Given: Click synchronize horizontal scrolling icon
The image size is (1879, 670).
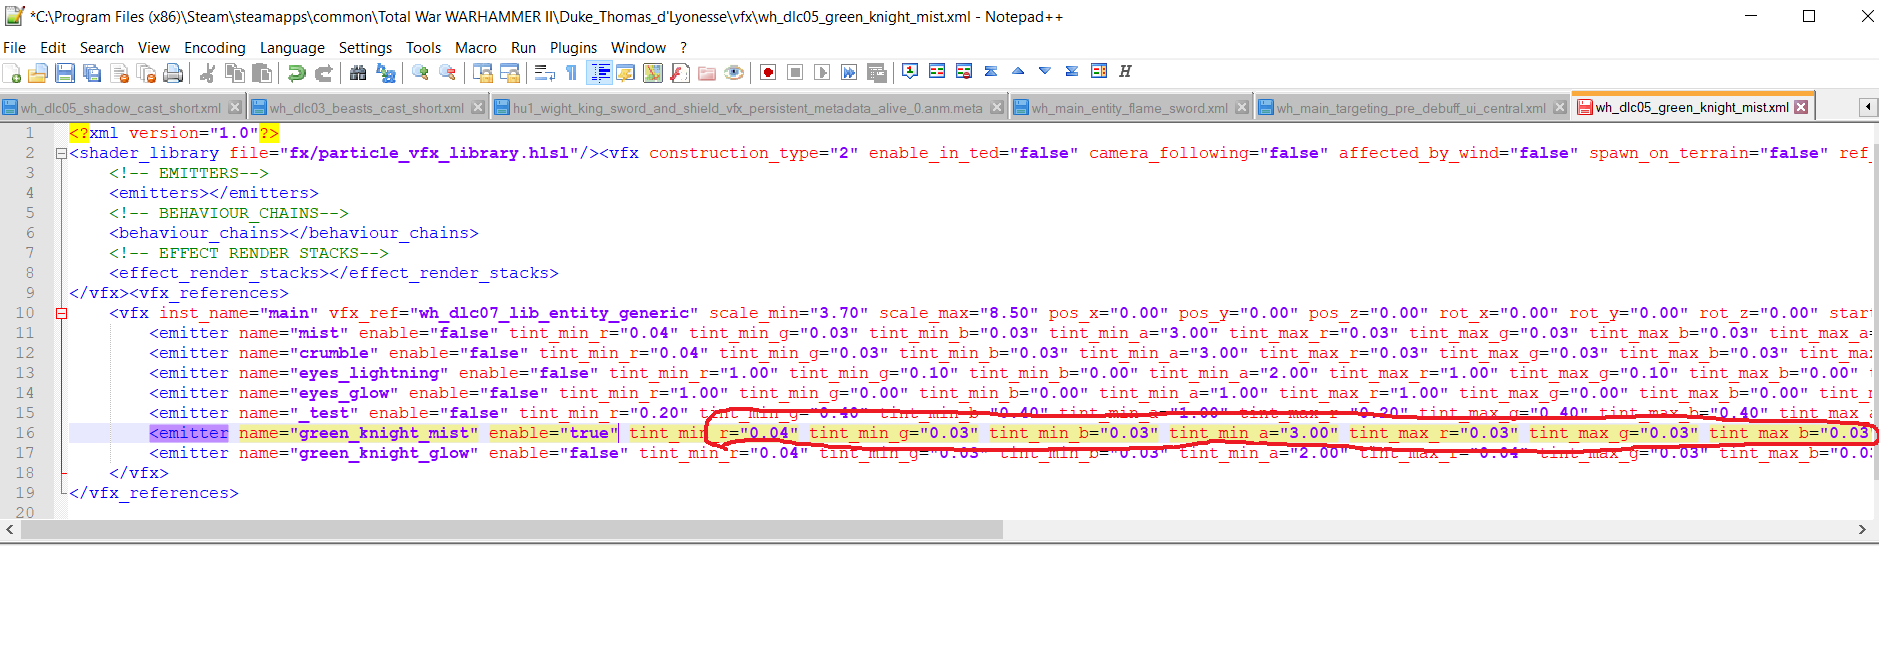Looking at the screenshot, I should point(509,72).
